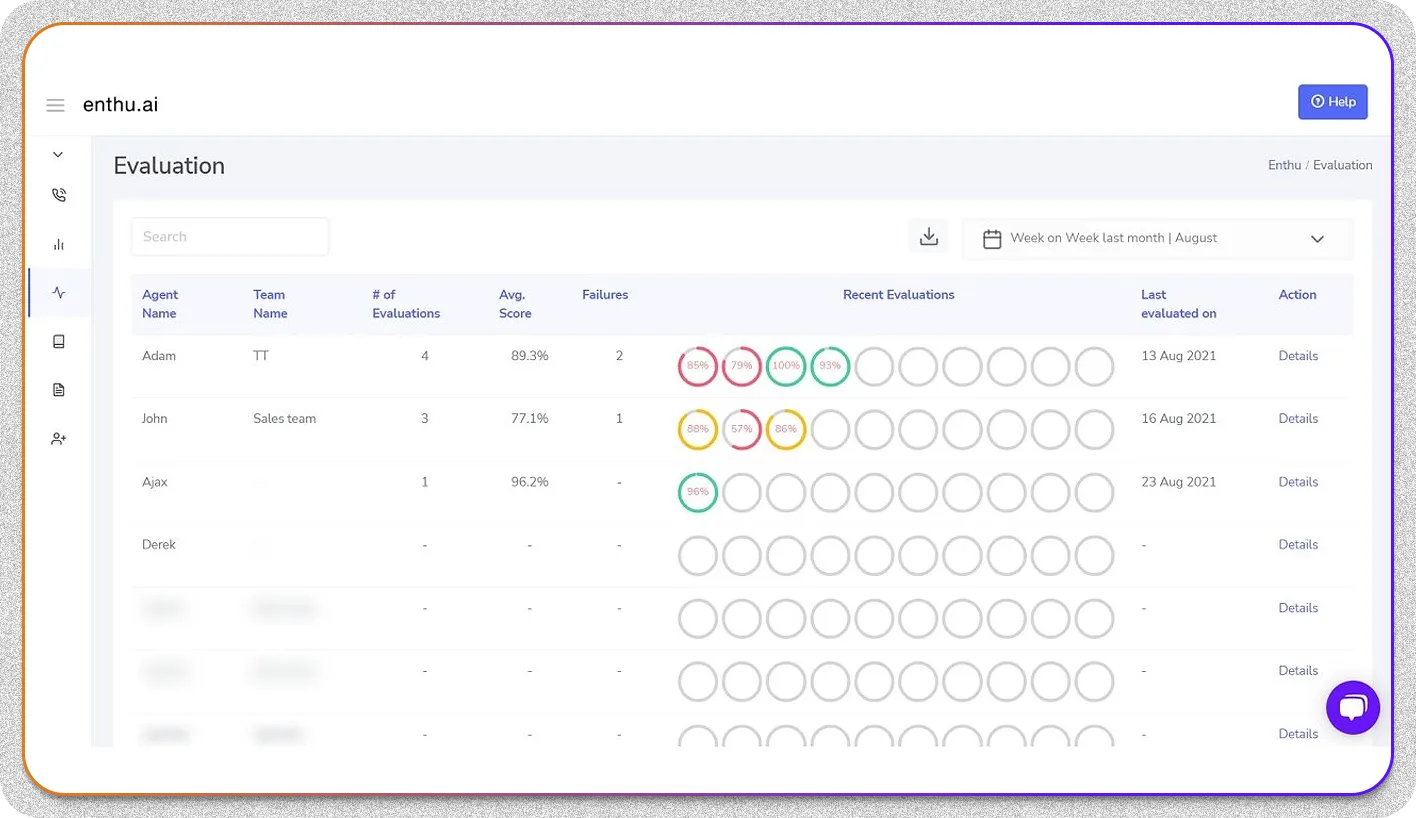This screenshot has width=1416, height=818.
Task: Open the Week on Week date range dropdown
Action: [1158, 239]
